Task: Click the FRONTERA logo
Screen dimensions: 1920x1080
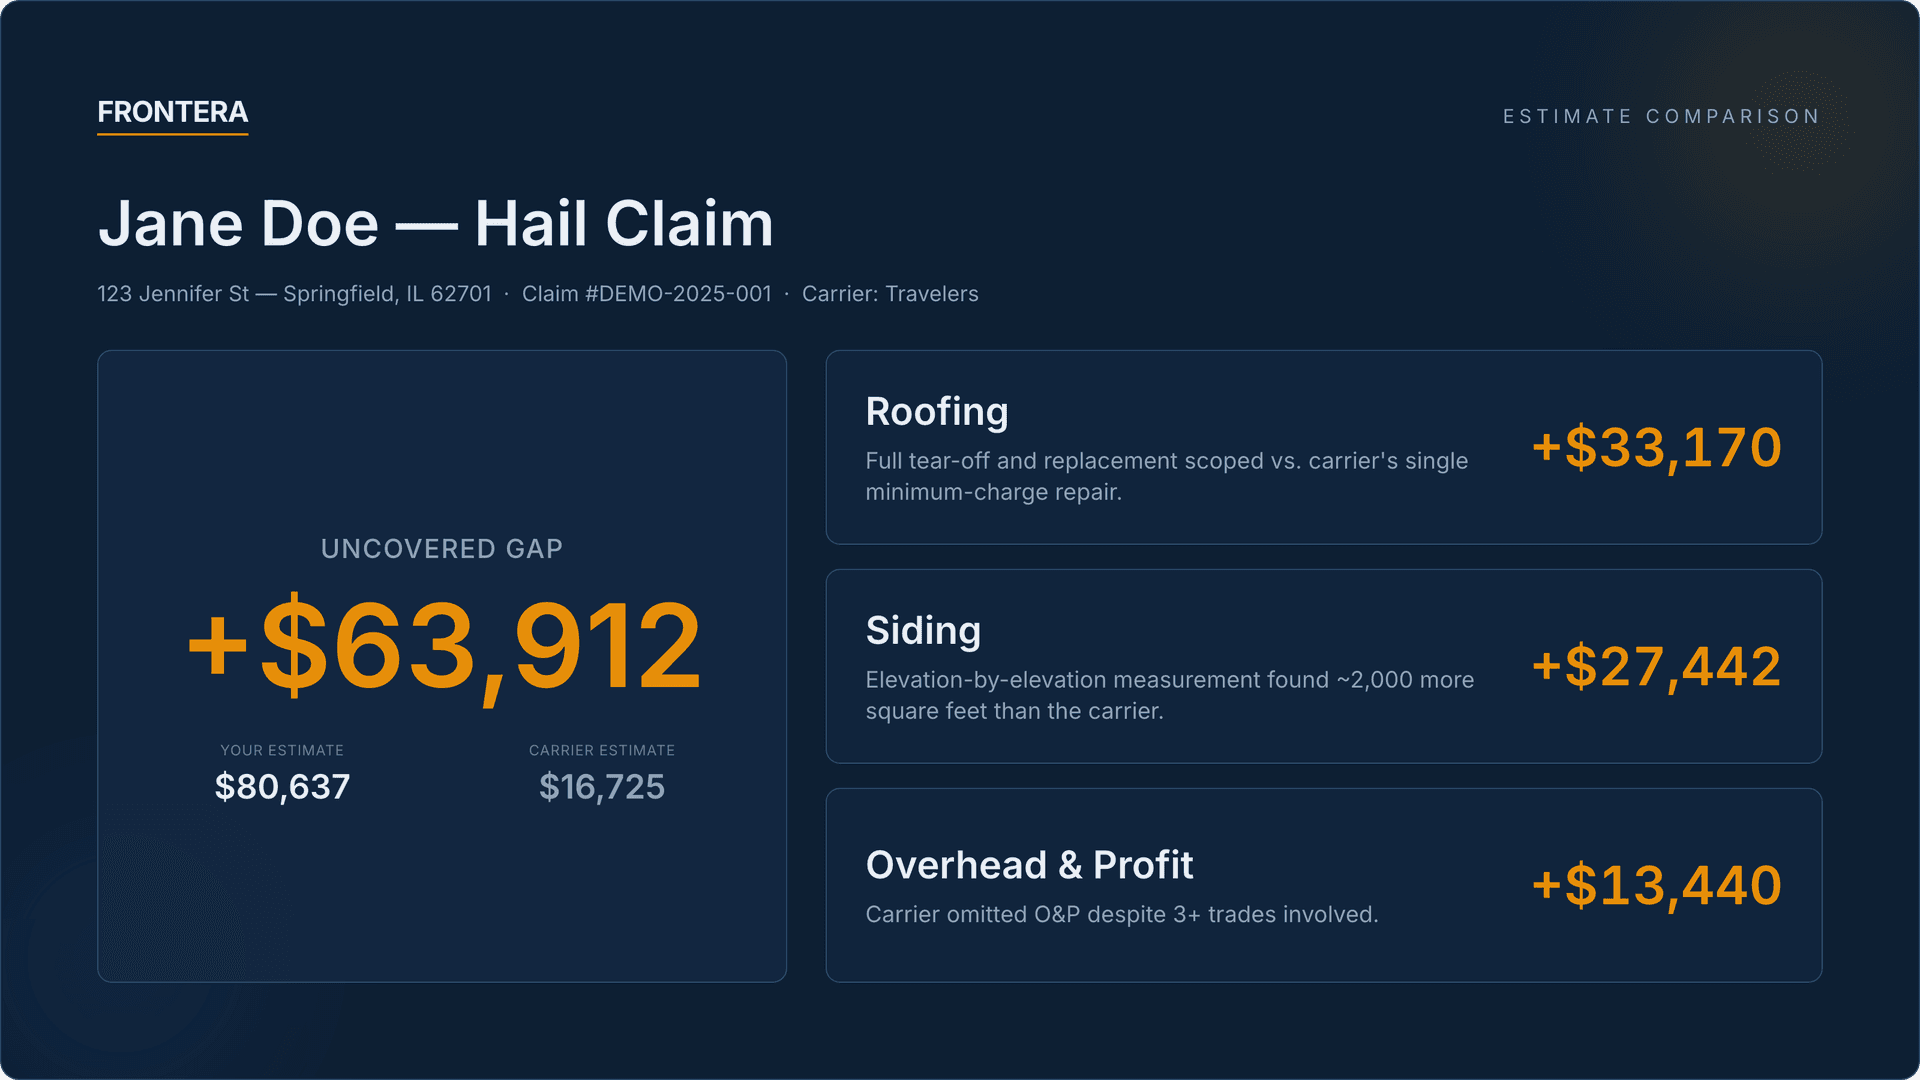Action: [x=172, y=112]
